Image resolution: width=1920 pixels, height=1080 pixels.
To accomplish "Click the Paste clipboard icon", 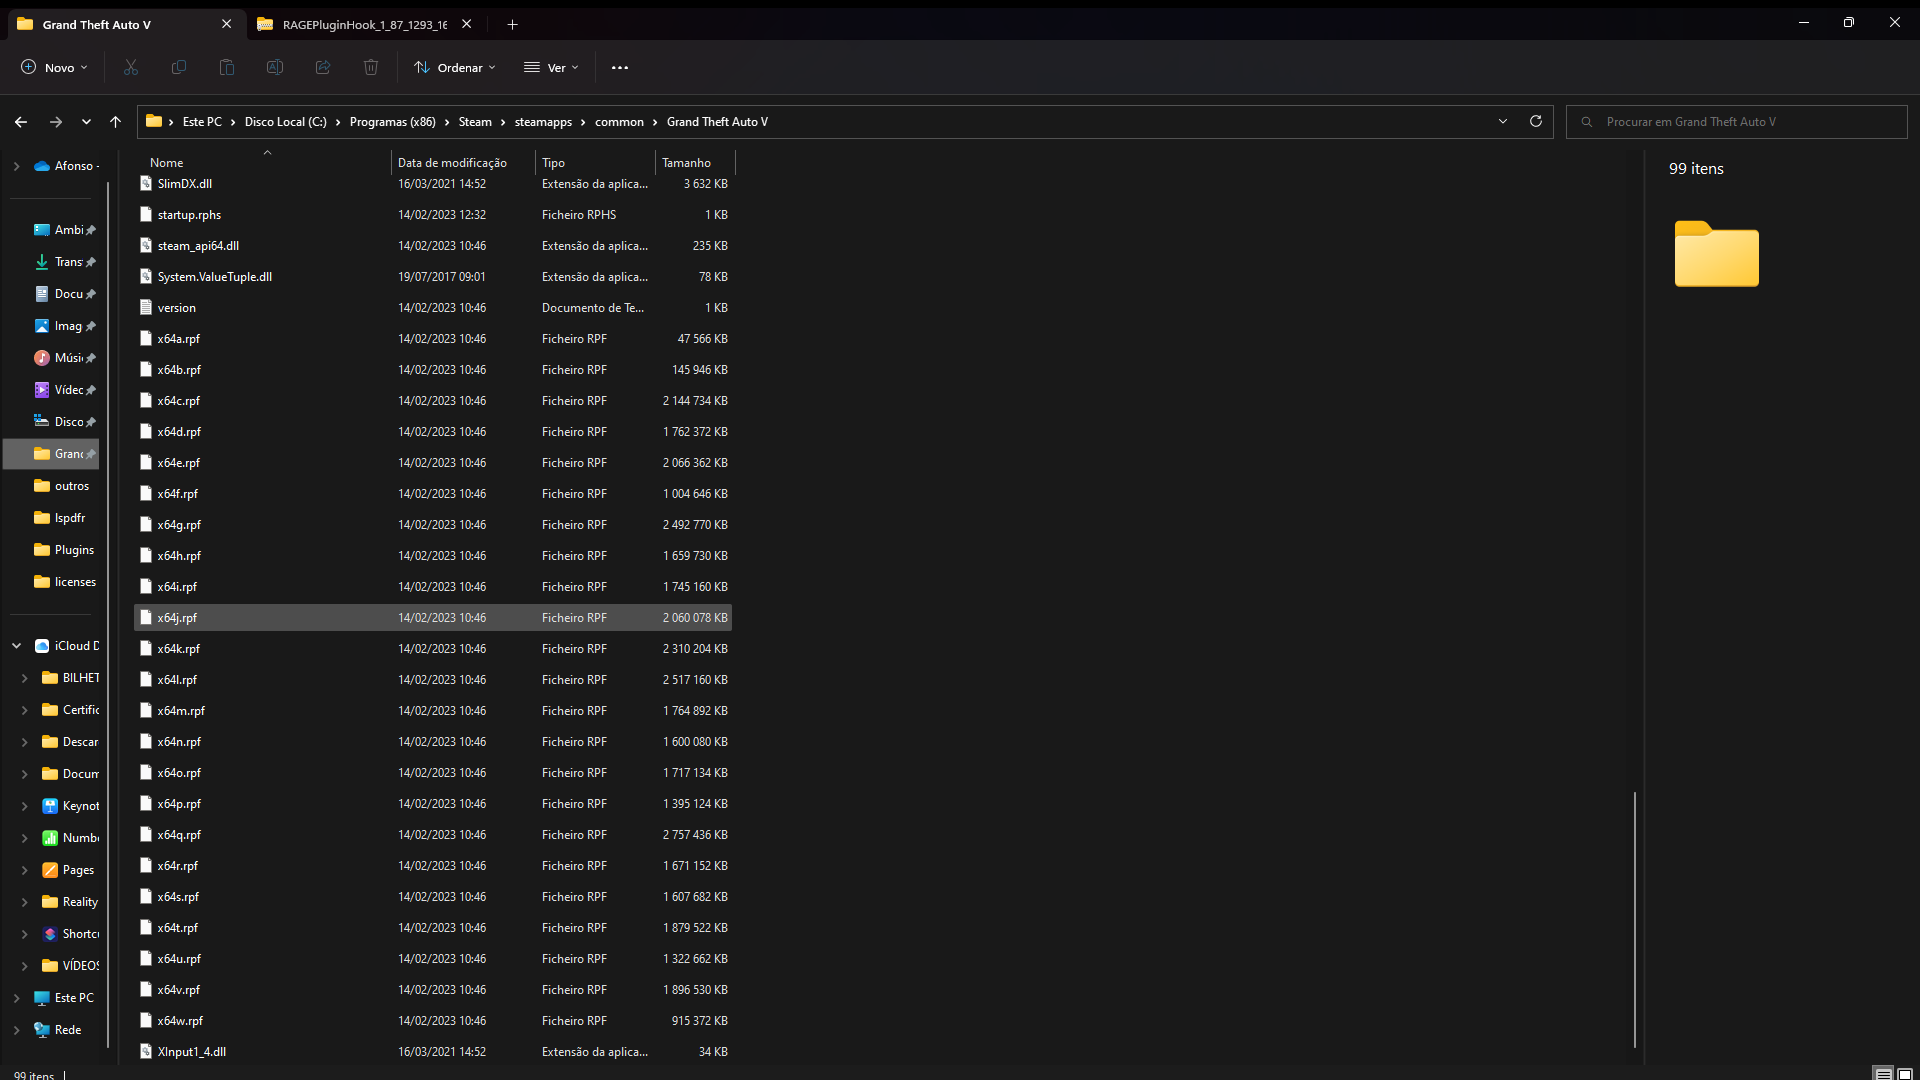I will (227, 67).
